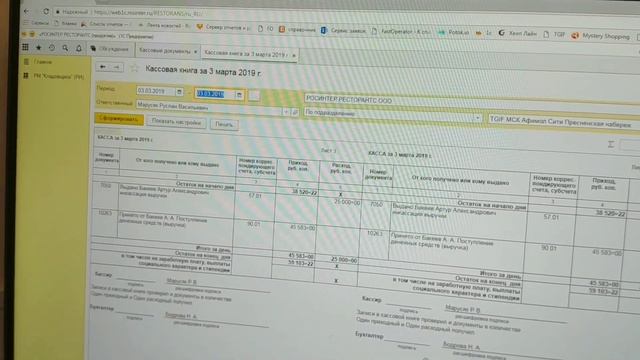This screenshot has width=640, height=360.
Task: Select left-sheet cell 25 000-00 expense
Action: (347, 202)
